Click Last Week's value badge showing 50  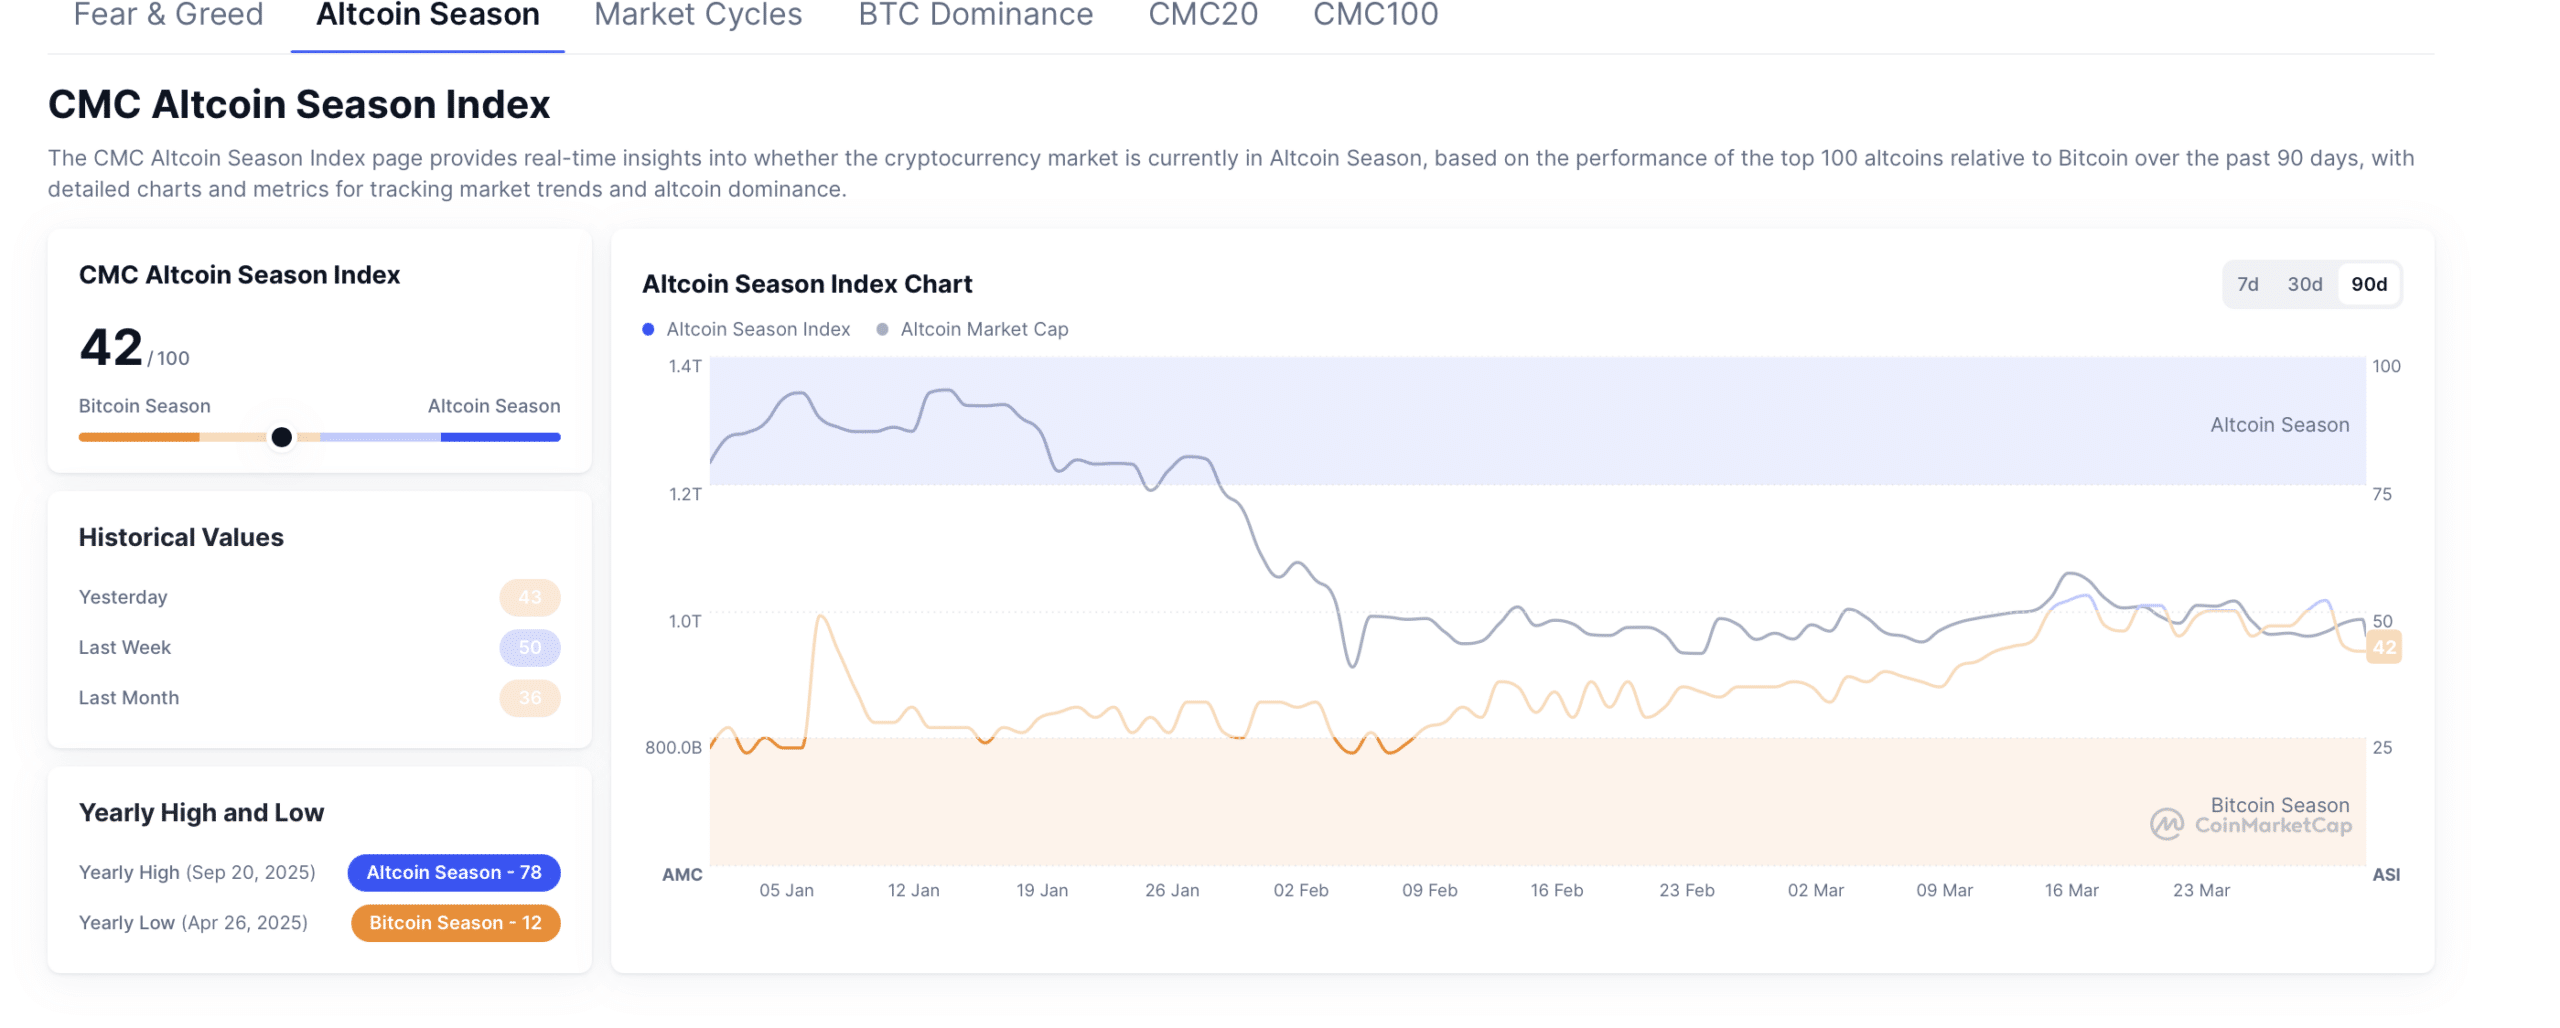tap(530, 647)
